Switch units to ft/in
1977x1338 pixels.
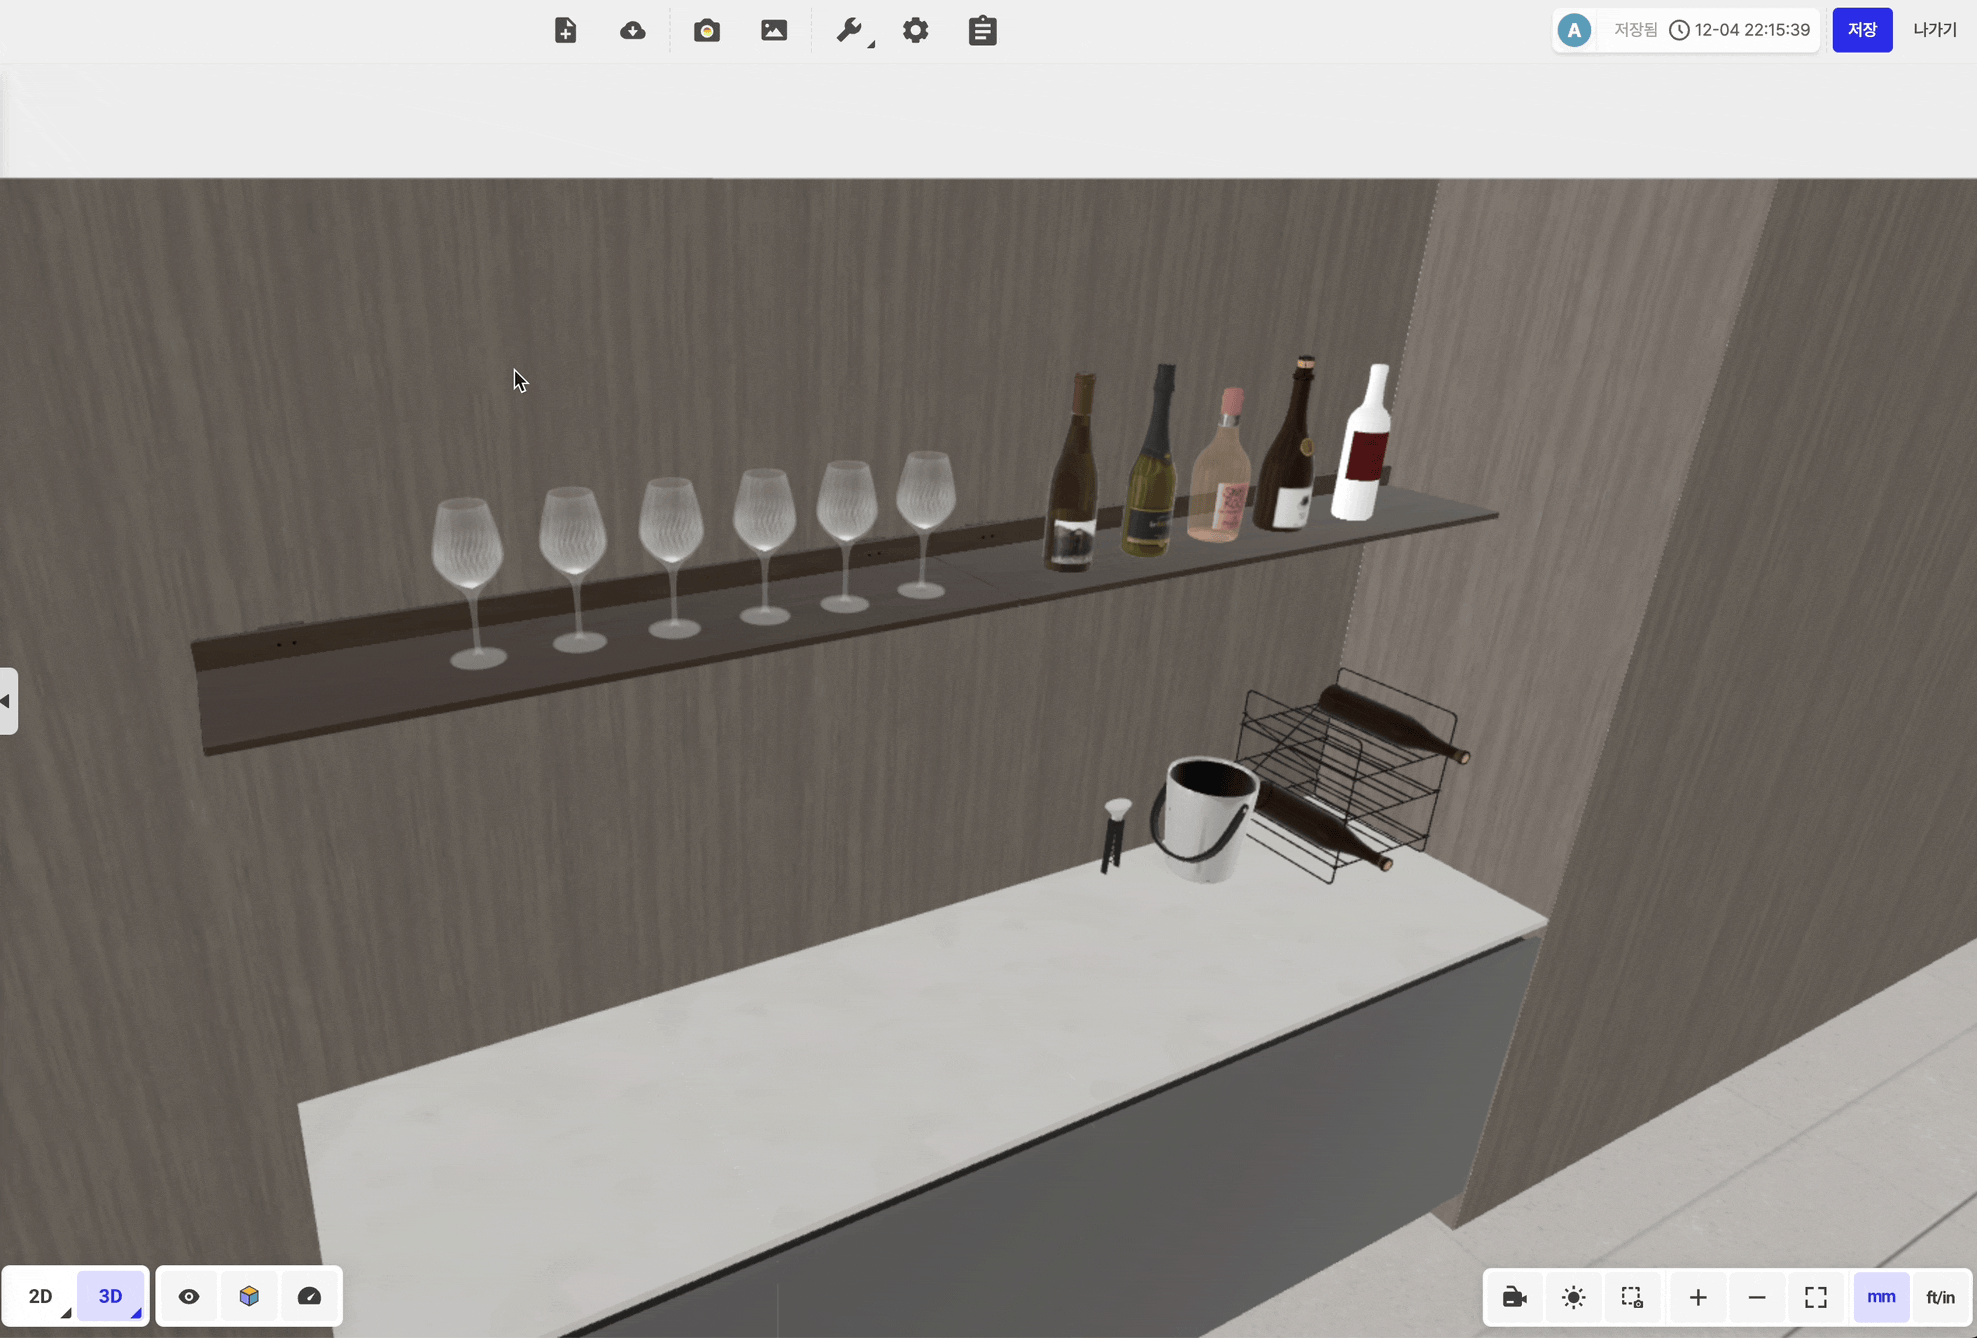click(1940, 1297)
